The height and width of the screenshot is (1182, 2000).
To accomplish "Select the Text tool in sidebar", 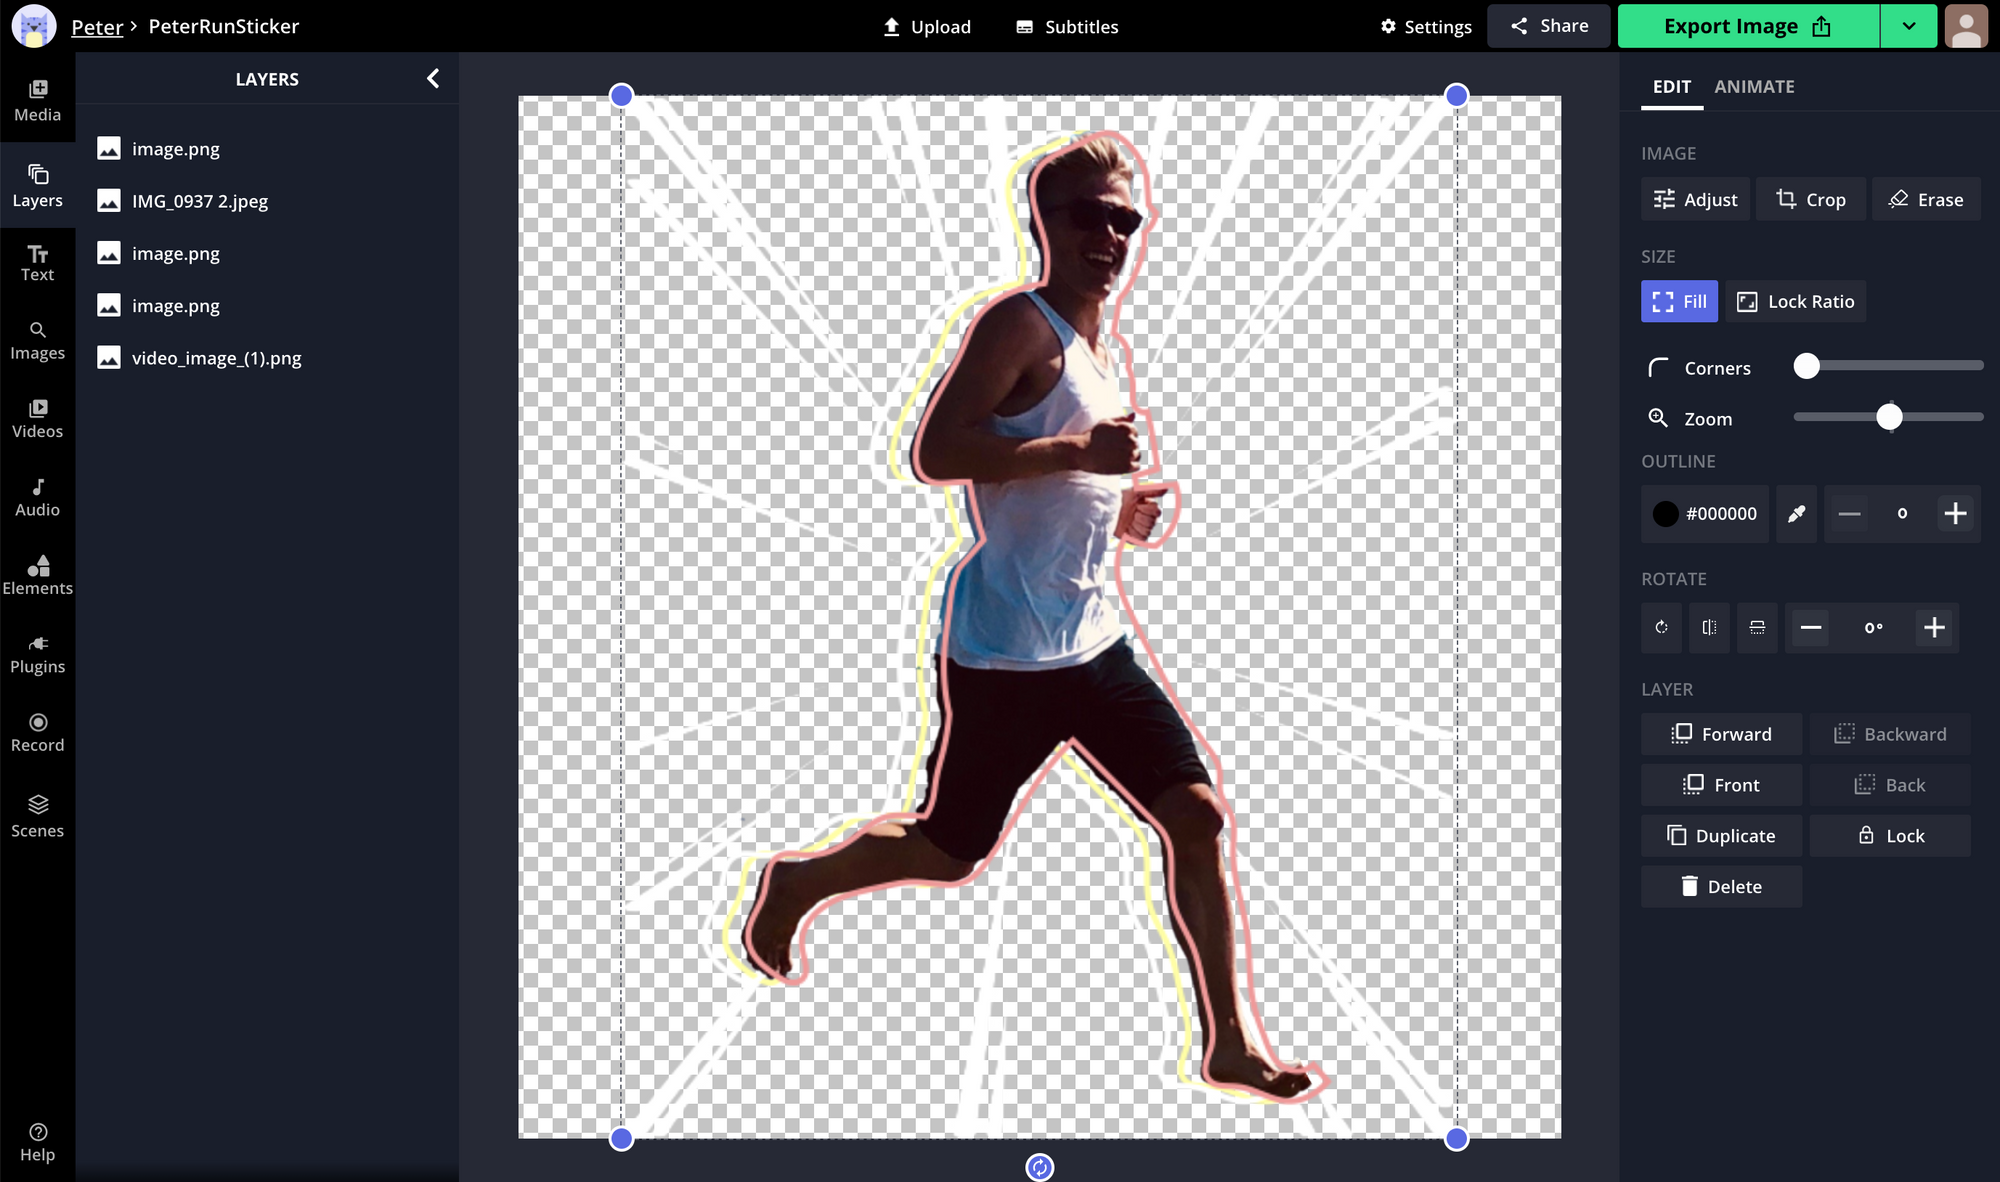I will click(37, 260).
